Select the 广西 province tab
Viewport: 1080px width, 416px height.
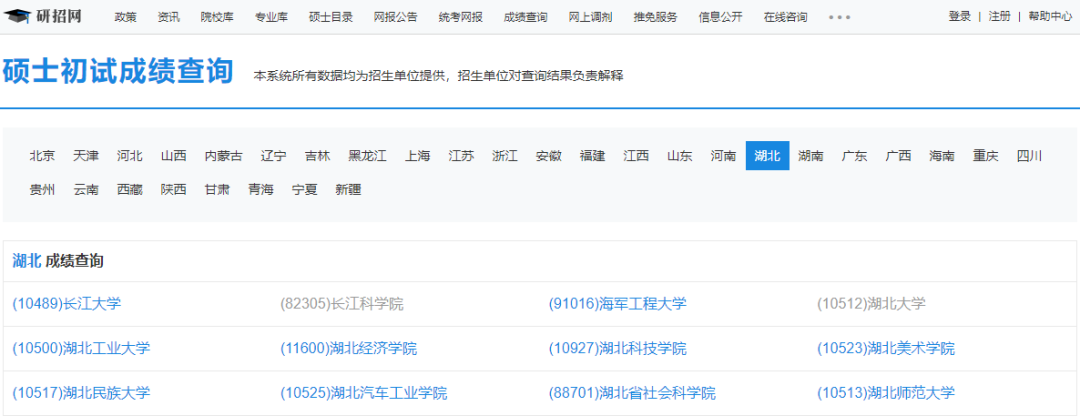898,156
